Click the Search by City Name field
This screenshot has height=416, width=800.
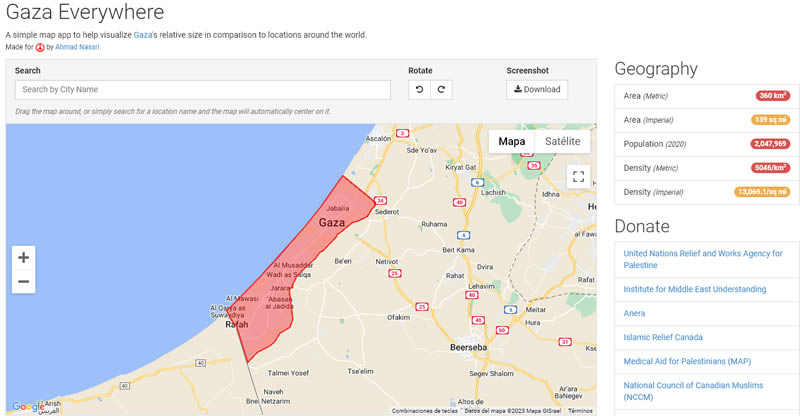click(x=203, y=90)
